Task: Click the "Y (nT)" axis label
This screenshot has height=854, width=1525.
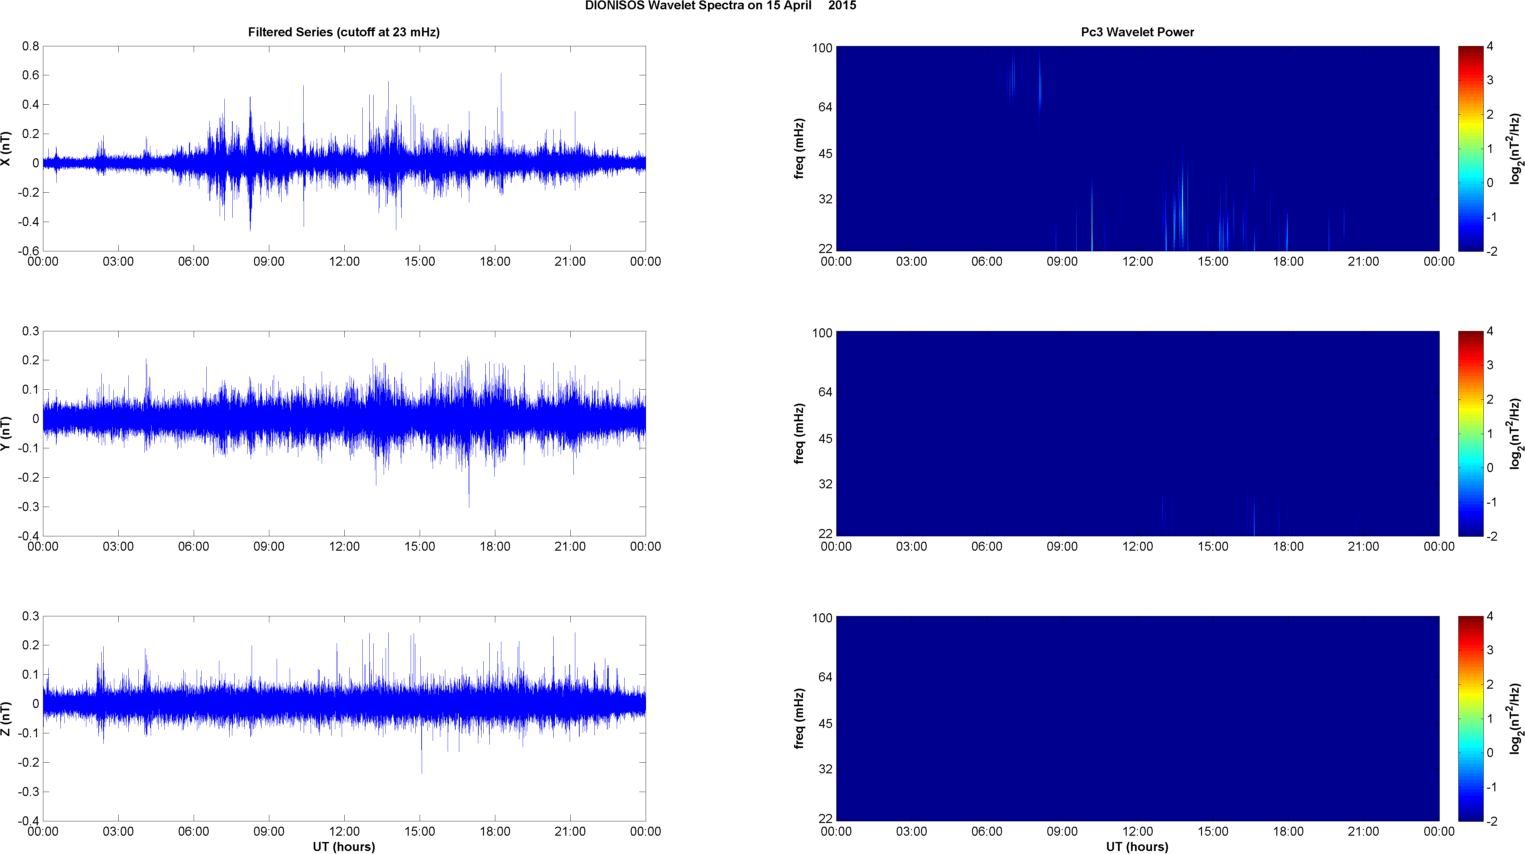Action: coord(6,433)
